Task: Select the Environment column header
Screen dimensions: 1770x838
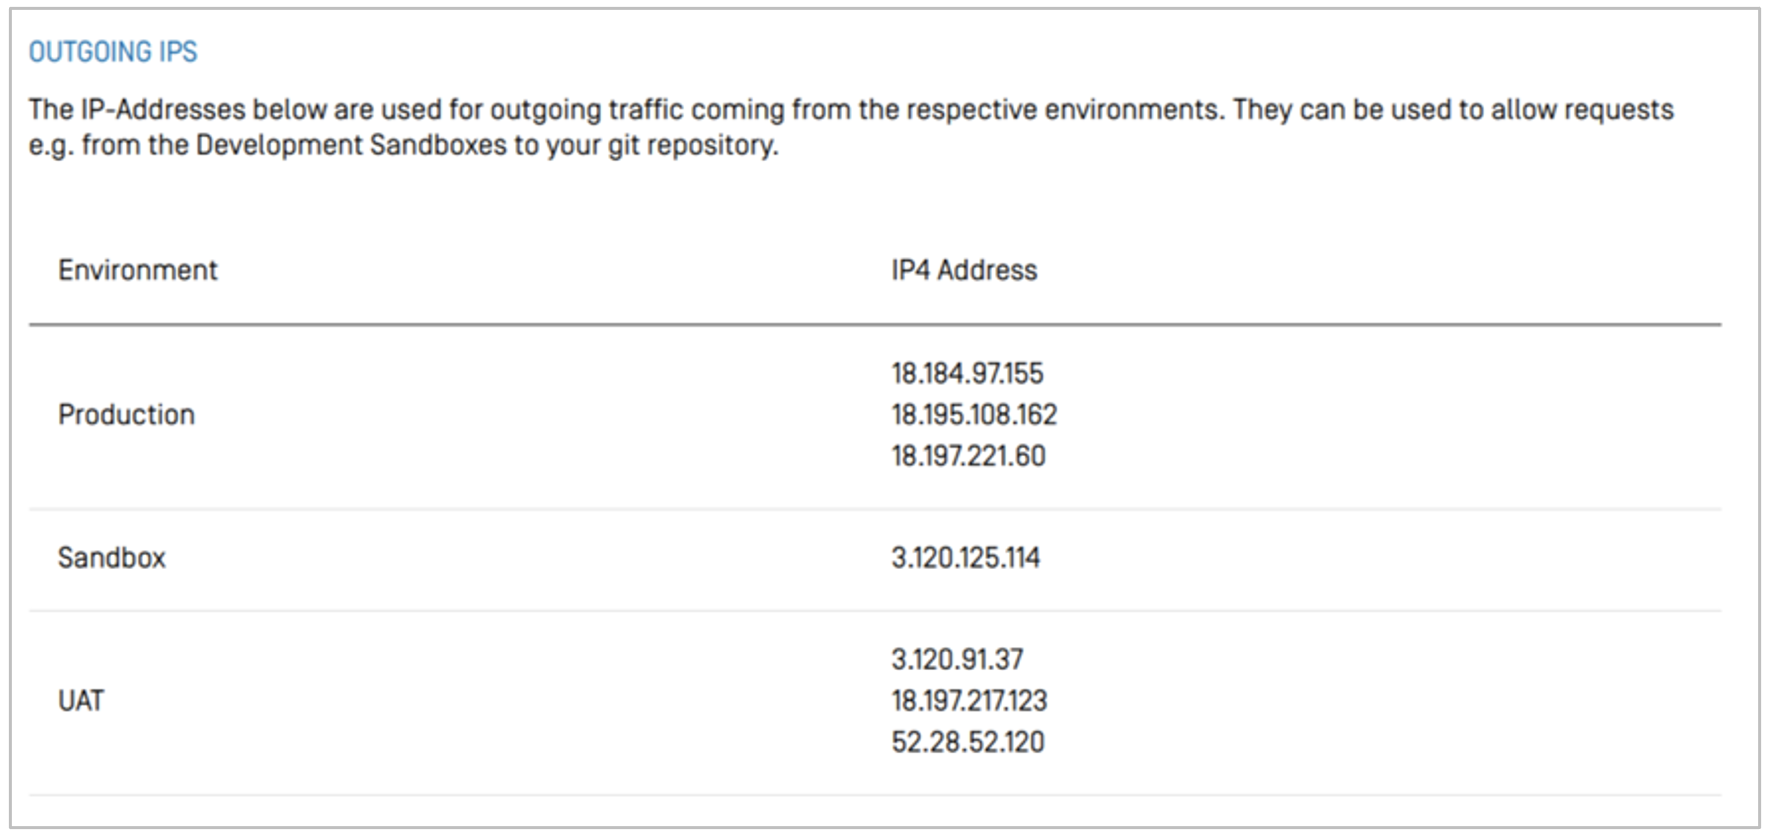Action: [138, 270]
